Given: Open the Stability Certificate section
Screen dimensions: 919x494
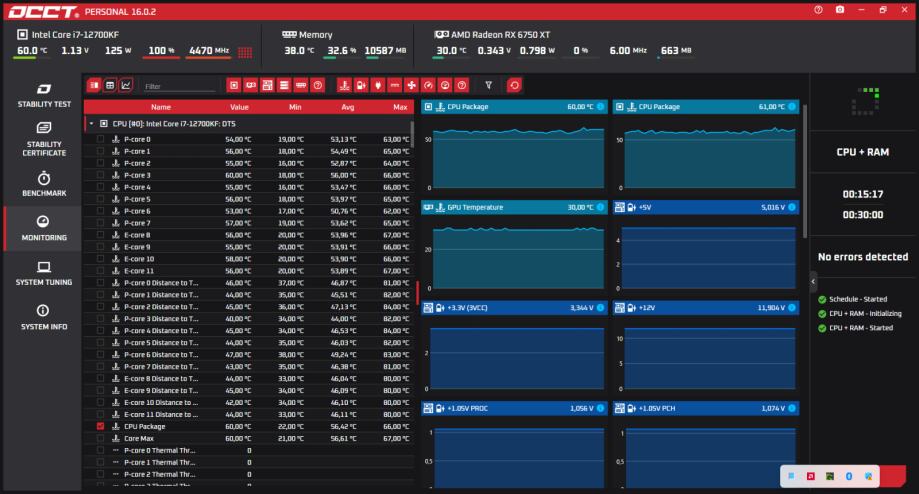Looking at the screenshot, I should (43, 139).
